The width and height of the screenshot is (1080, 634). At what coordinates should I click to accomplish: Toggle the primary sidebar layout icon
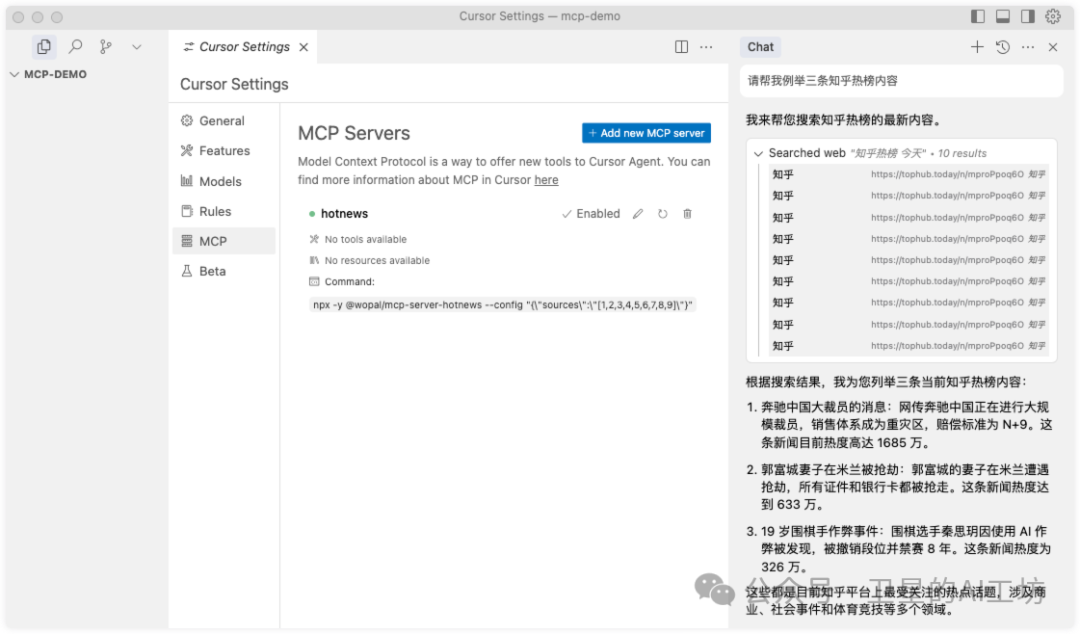coord(977,16)
